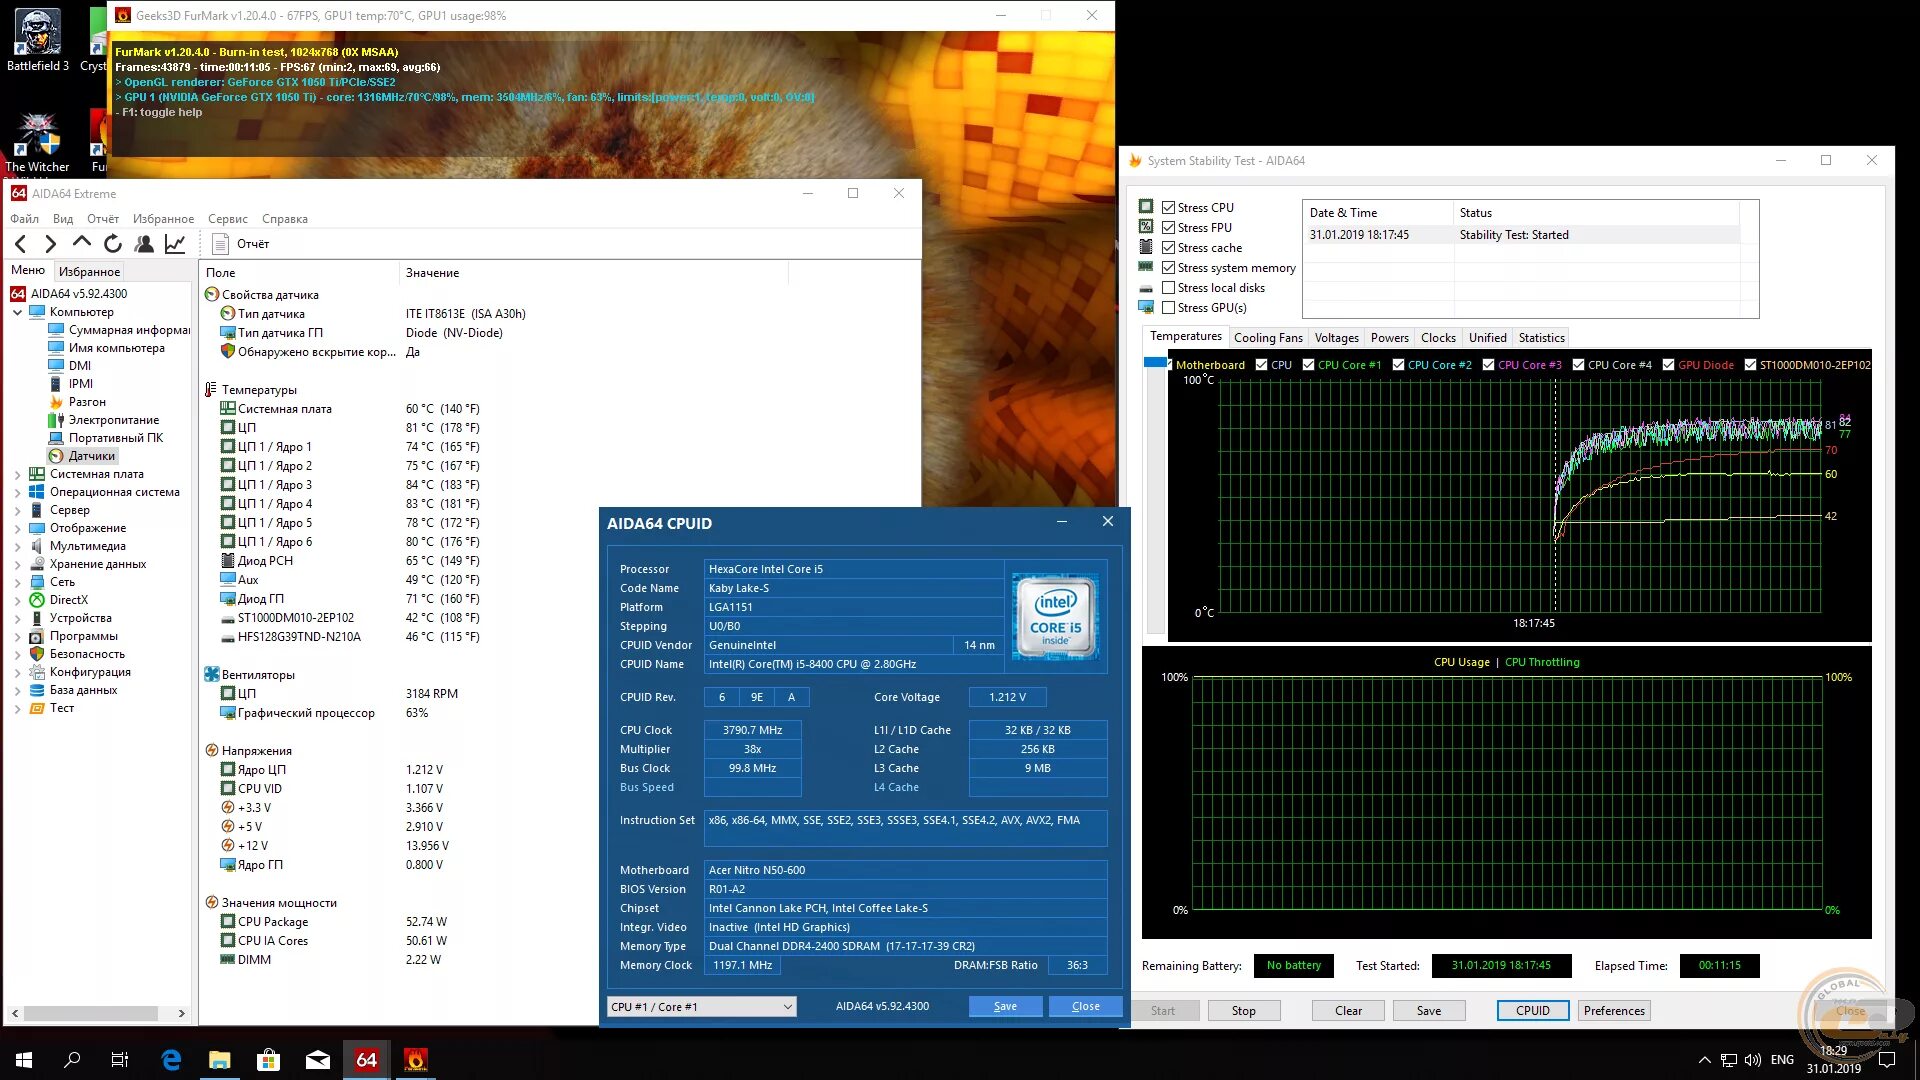Click the AIDA64 back navigation arrow
The image size is (1920, 1080).
21,244
